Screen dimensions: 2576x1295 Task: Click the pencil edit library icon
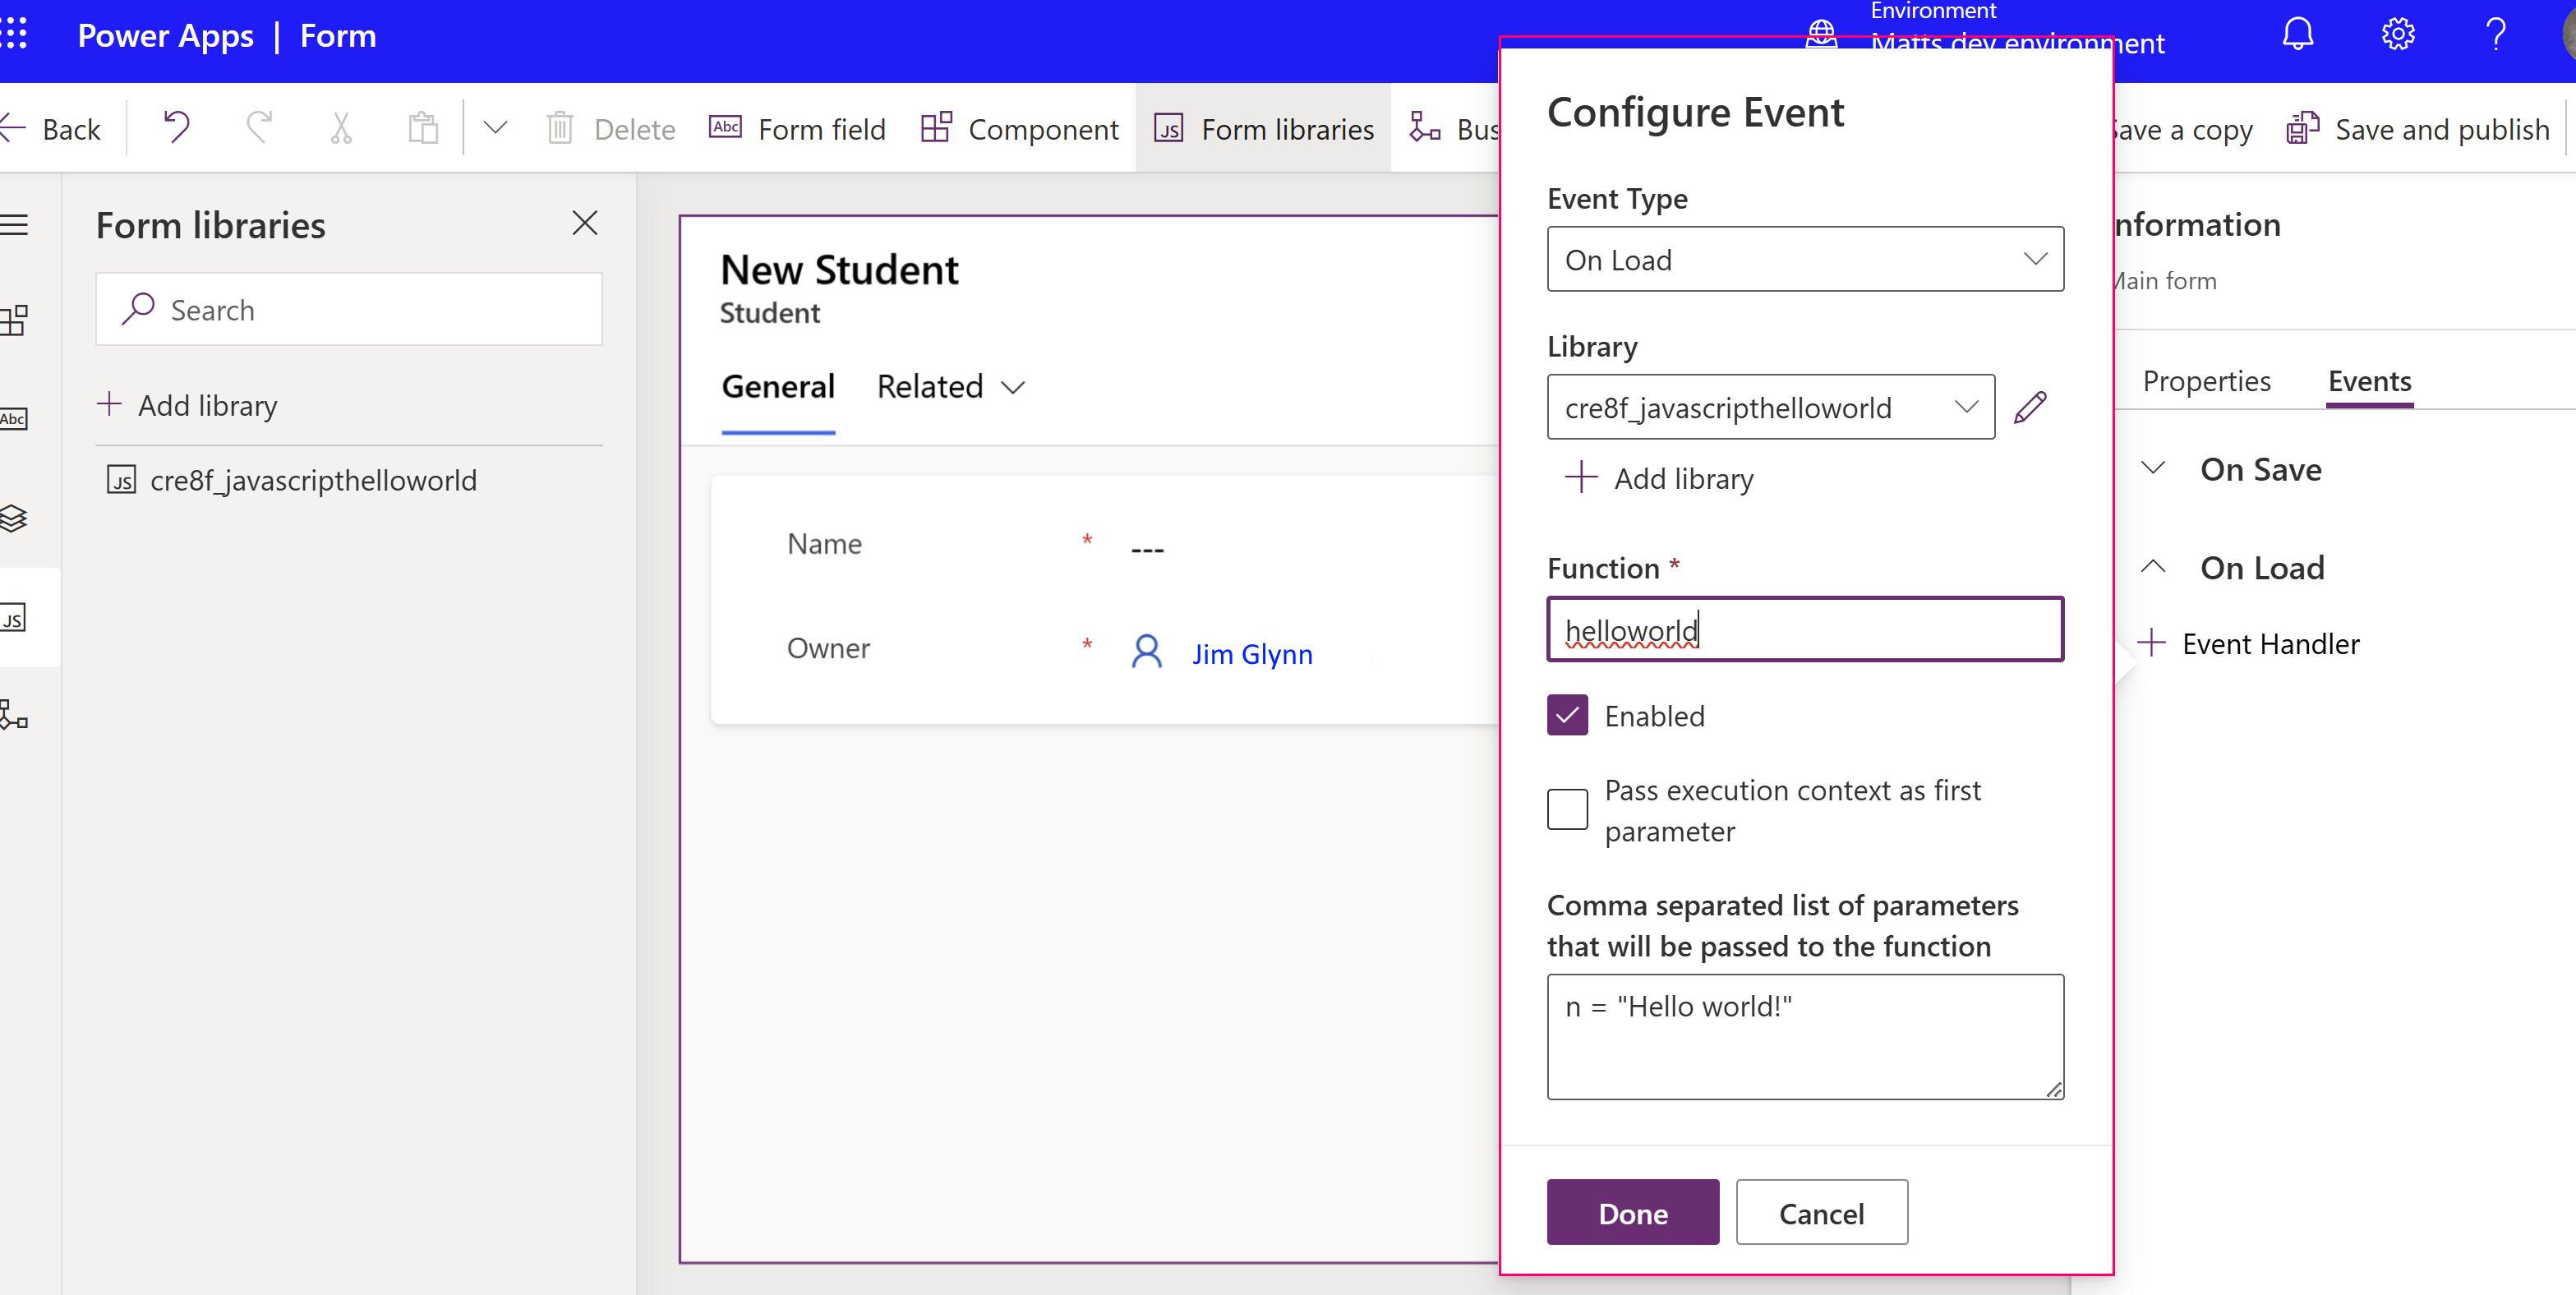coord(2030,407)
